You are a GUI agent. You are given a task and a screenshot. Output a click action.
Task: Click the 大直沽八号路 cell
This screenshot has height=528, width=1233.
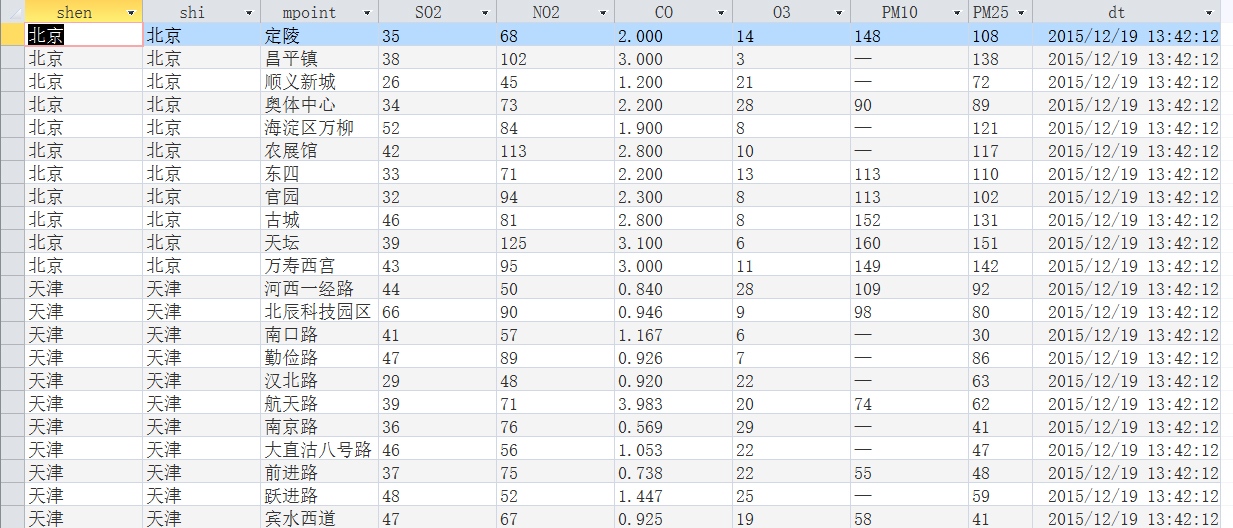[318, 450]
